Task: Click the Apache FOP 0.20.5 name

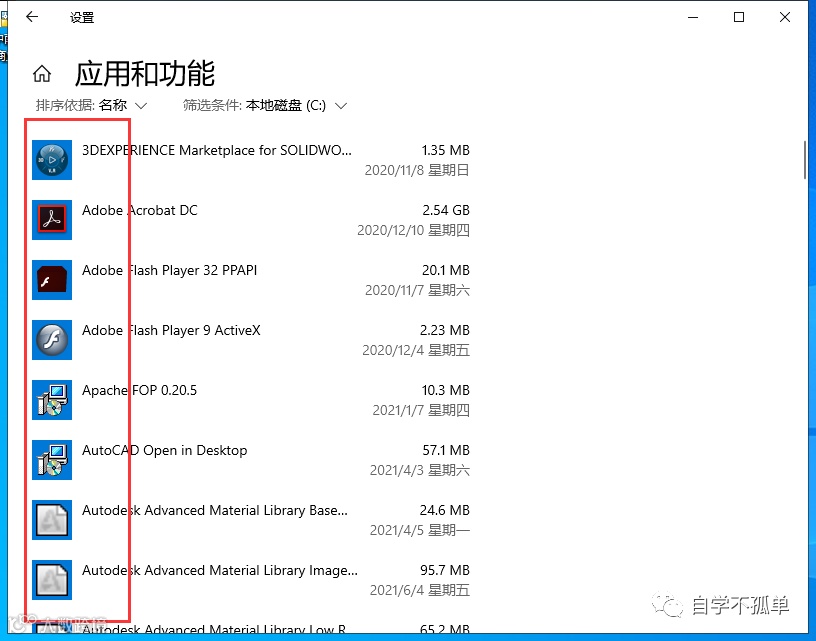Action: [x=139, y=390]
